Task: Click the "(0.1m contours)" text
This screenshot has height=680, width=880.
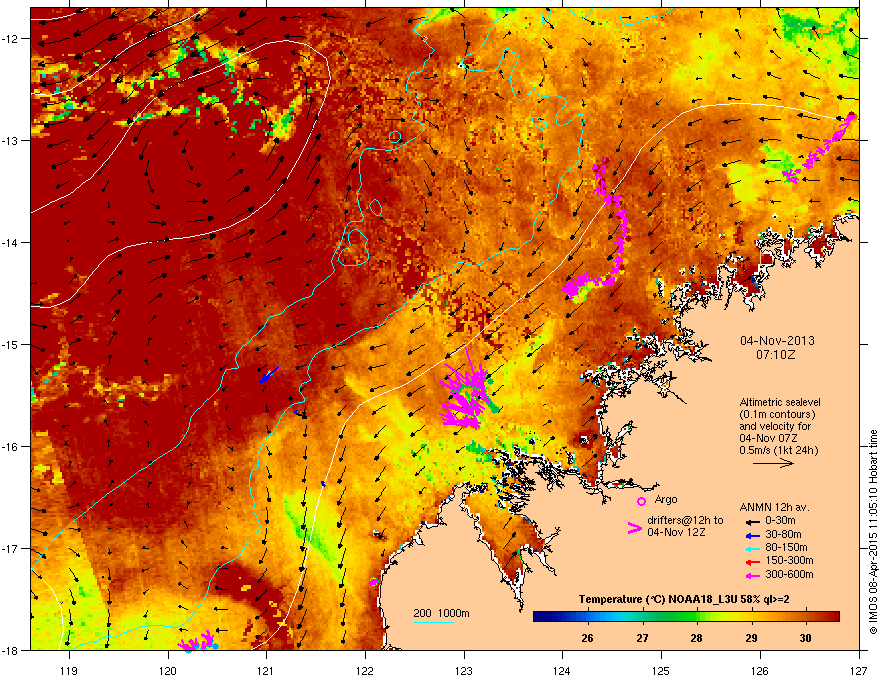Action: tap(777, 414)
